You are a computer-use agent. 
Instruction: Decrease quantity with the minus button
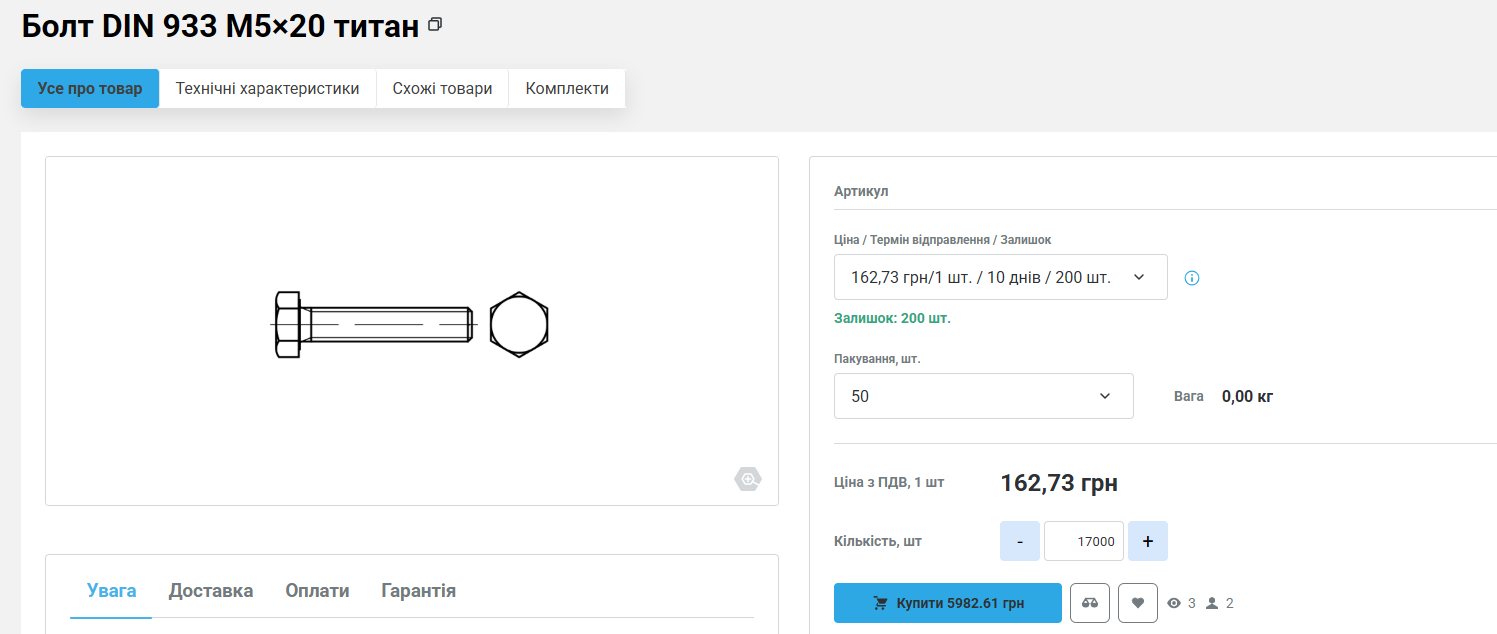[1019, 541]
